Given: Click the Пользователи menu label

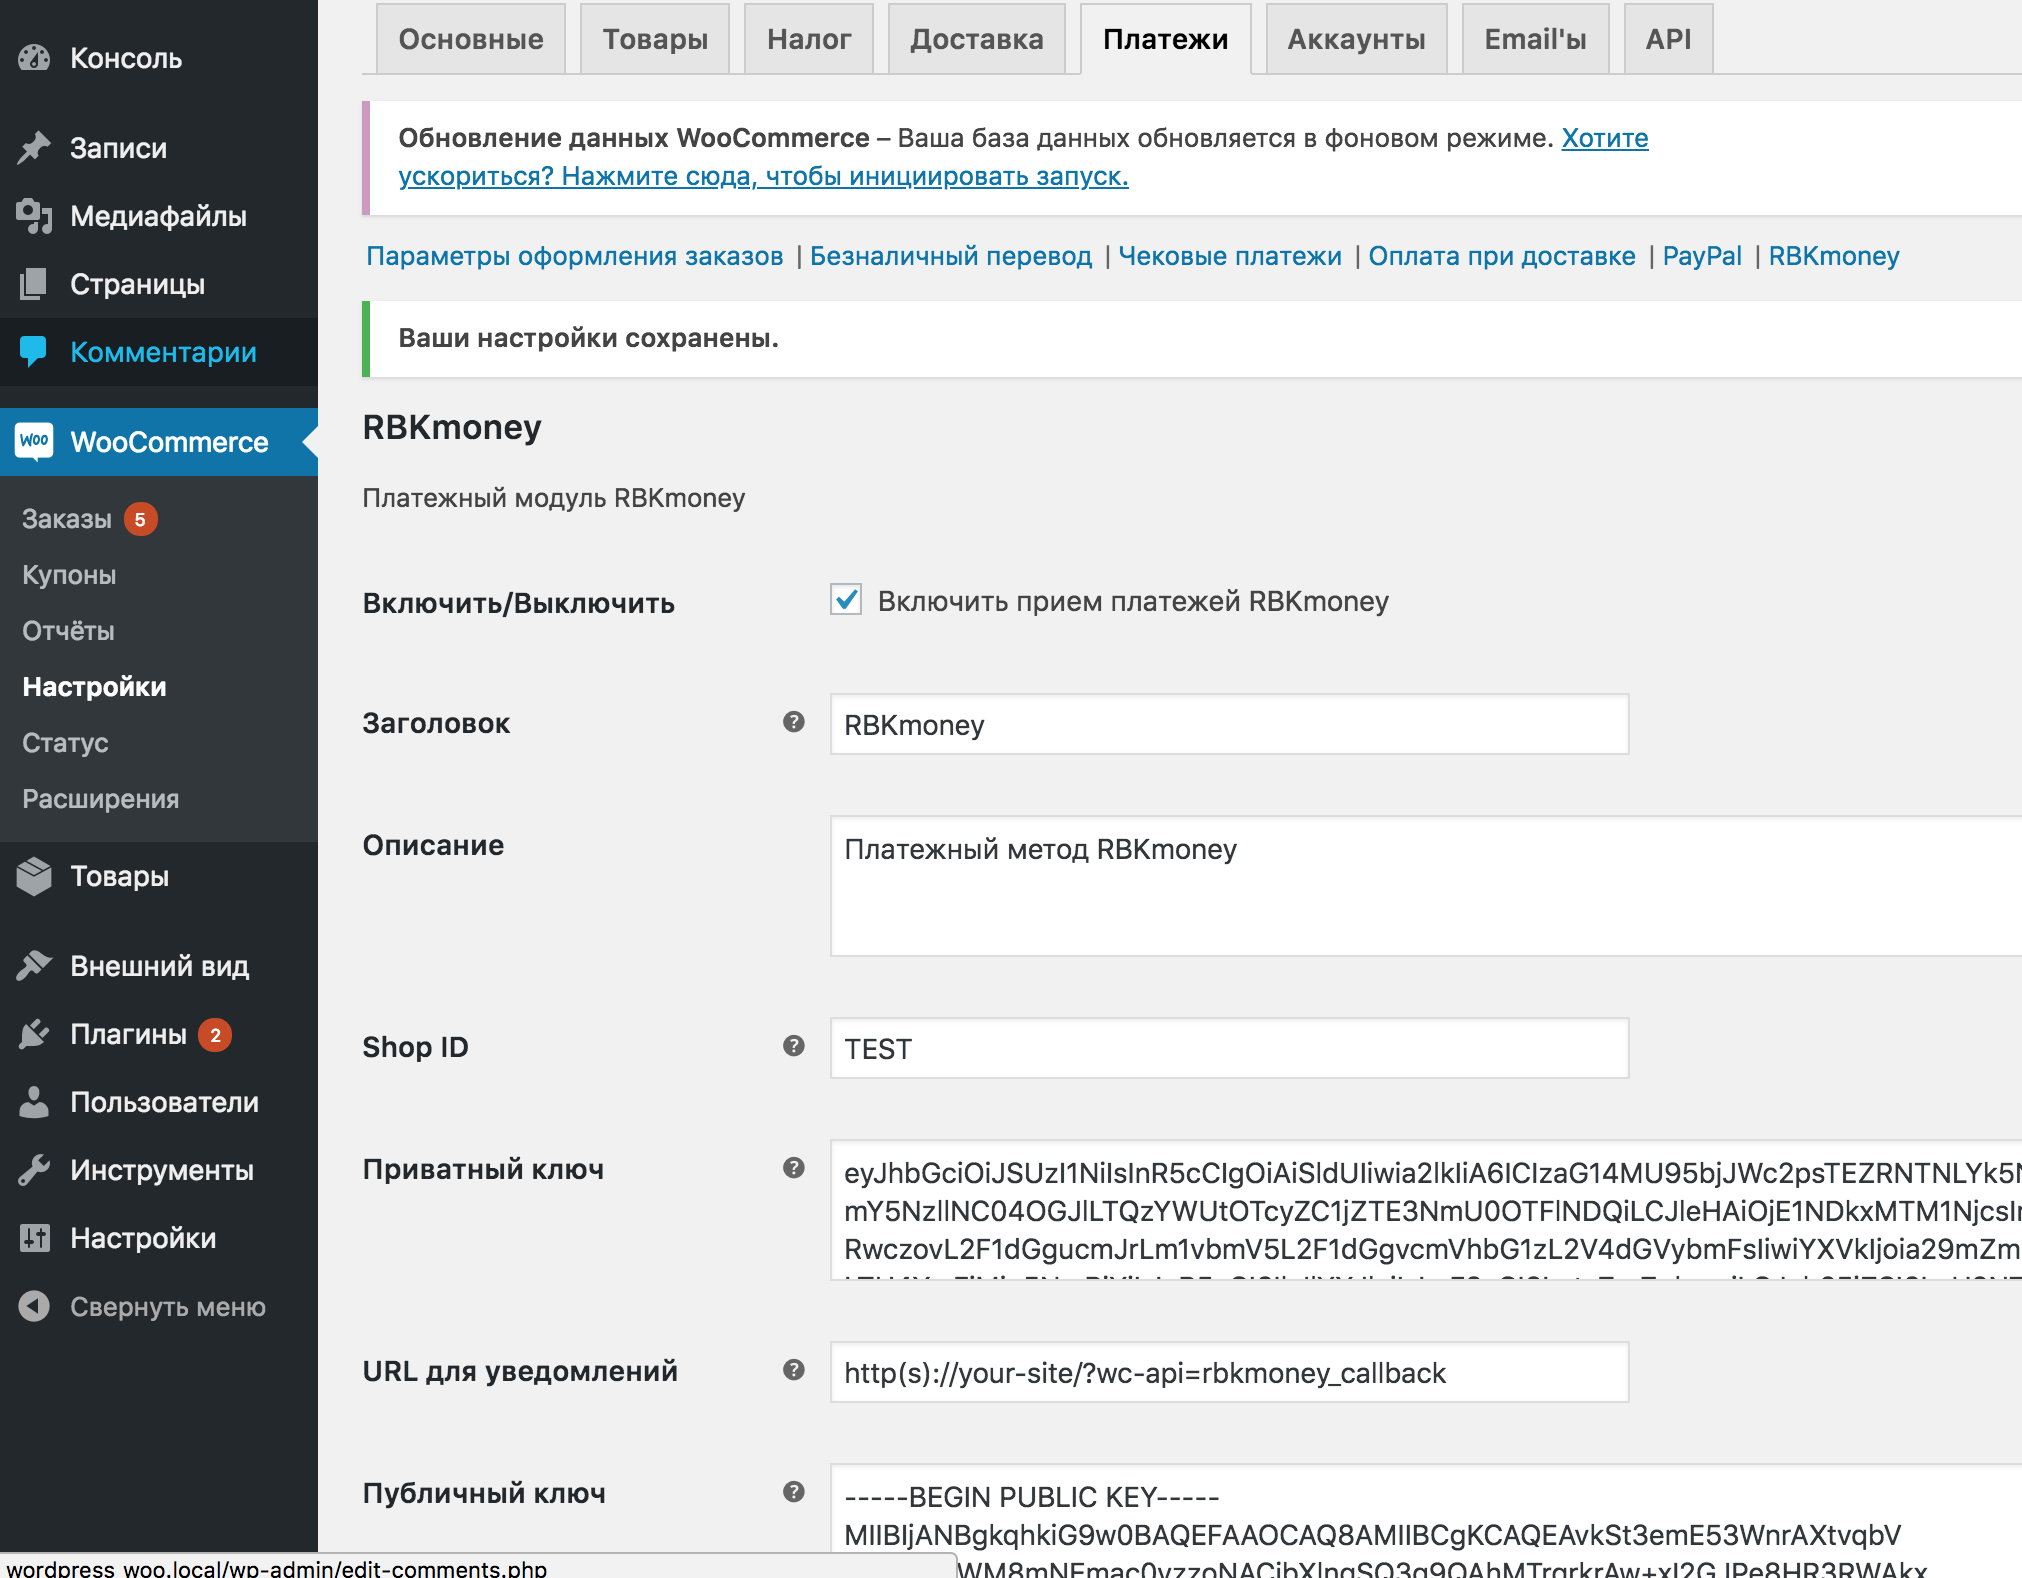Looking at the screenshot, I should coord(164,1103).
